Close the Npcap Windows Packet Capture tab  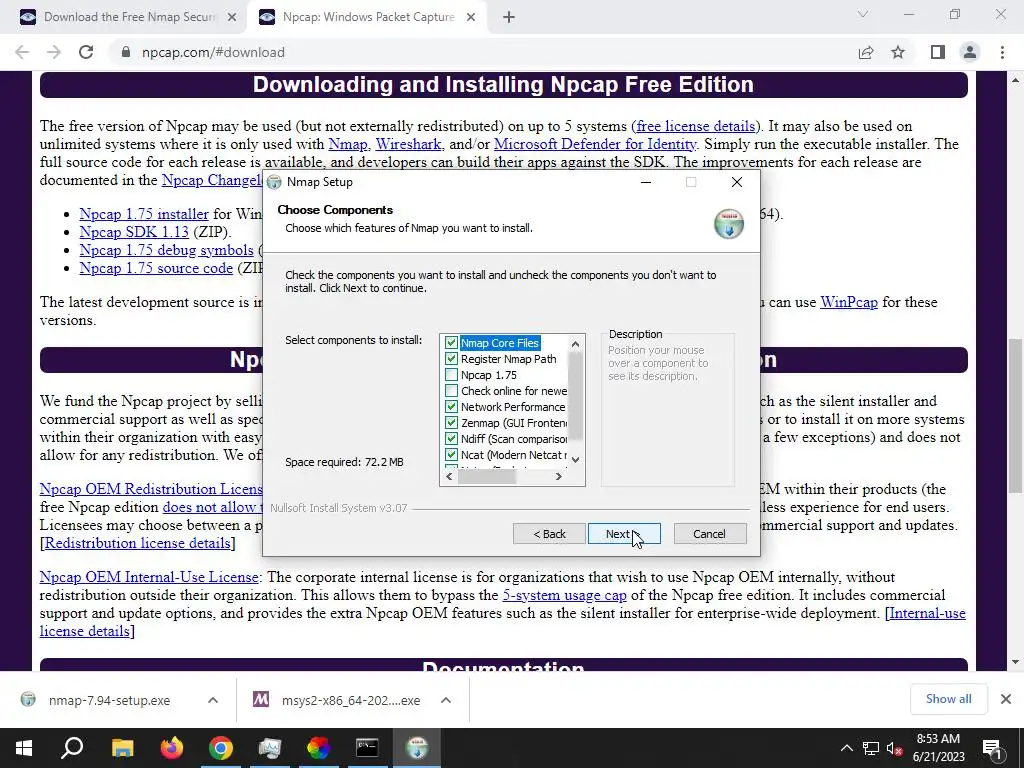(471, 18)
